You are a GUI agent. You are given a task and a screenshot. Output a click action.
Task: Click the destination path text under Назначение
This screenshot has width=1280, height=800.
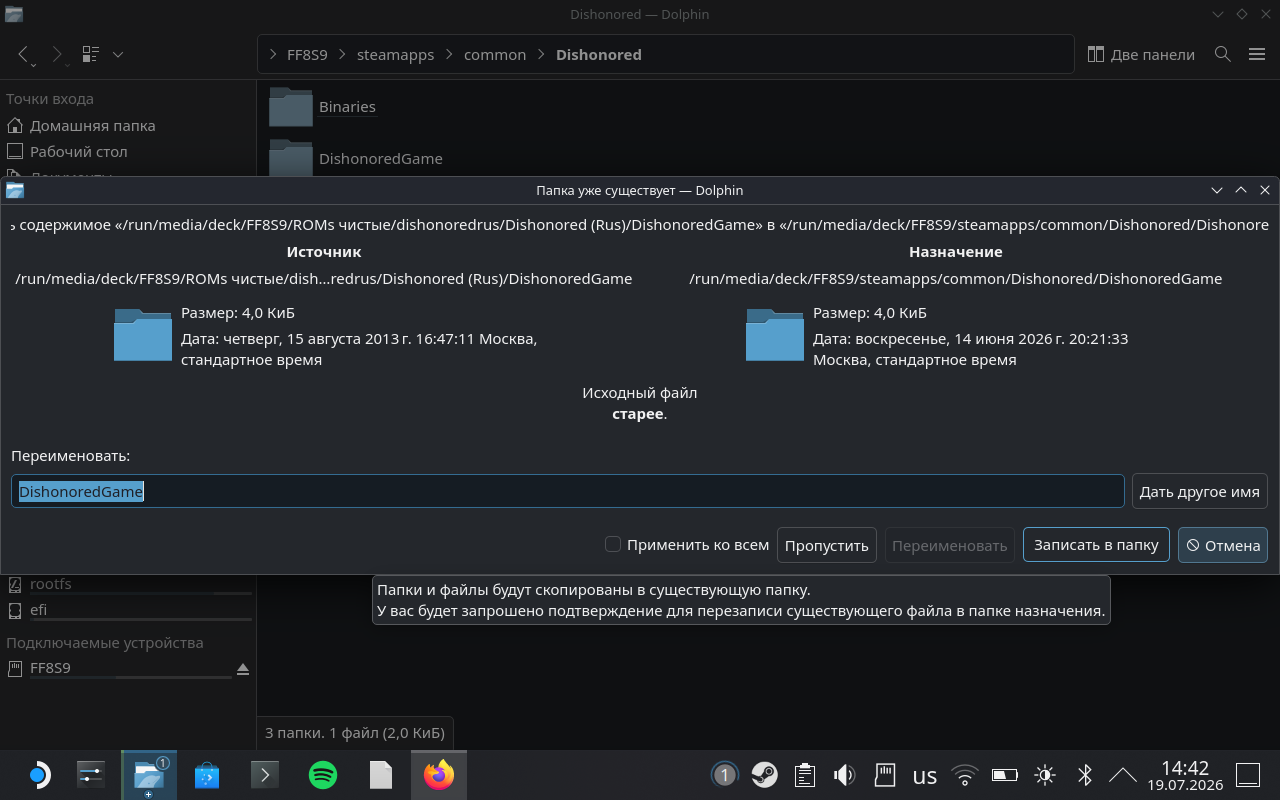coord(956,279)
